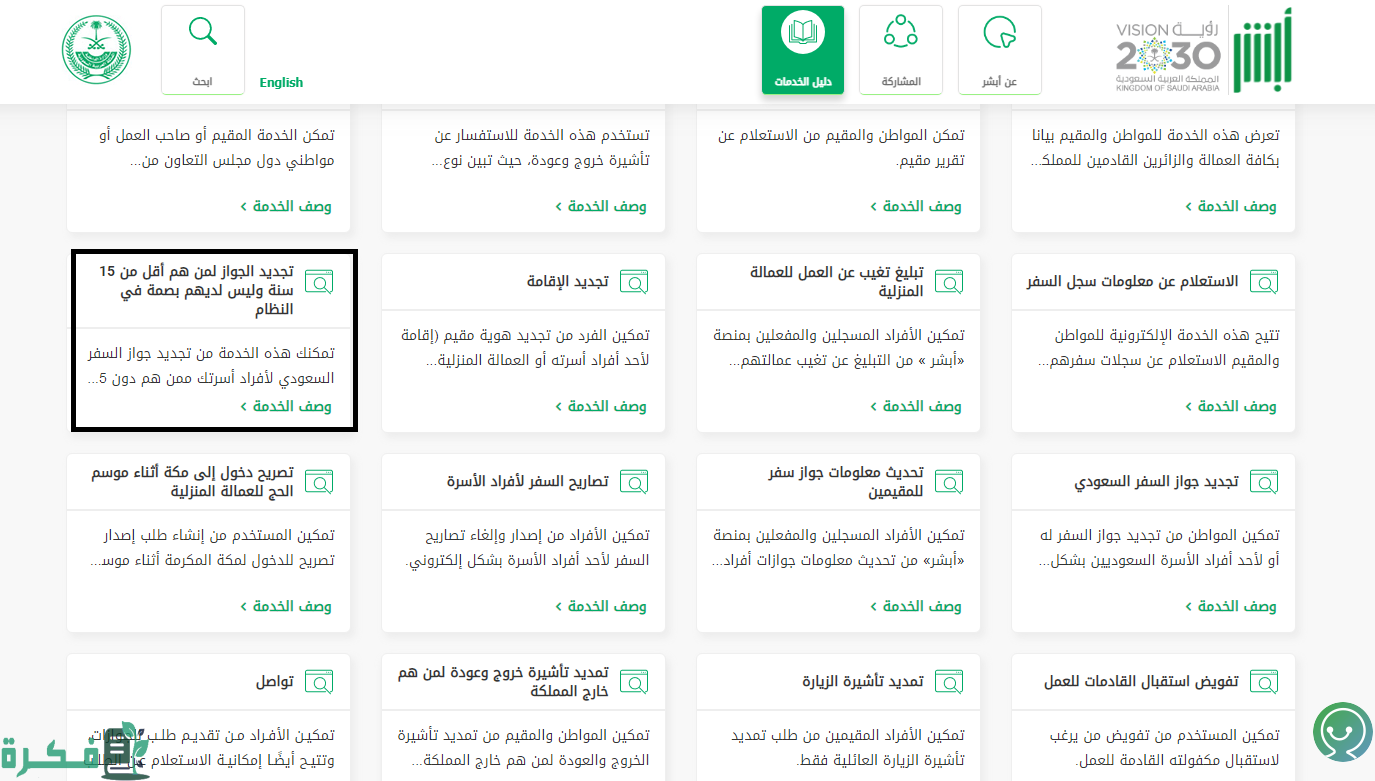Expand وصف الخدمة for تصاريح السفر لأفراد الأسرة
The image size is (1375, 781).
pyautogui.click(x=601, y=606)
